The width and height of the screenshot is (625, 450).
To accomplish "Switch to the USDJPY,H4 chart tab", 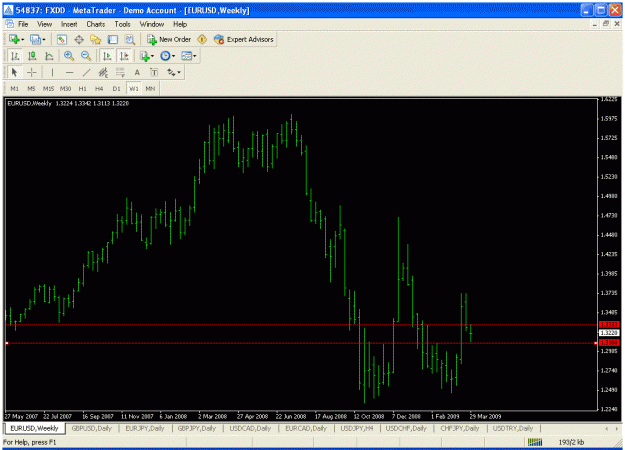I will coord(357,428).
